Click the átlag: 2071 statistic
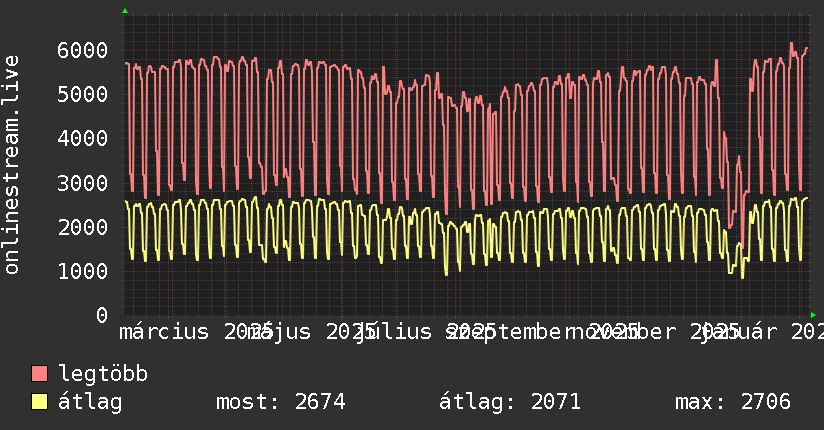Viewport: 824px width, 430px height. (x=510, y=402)
